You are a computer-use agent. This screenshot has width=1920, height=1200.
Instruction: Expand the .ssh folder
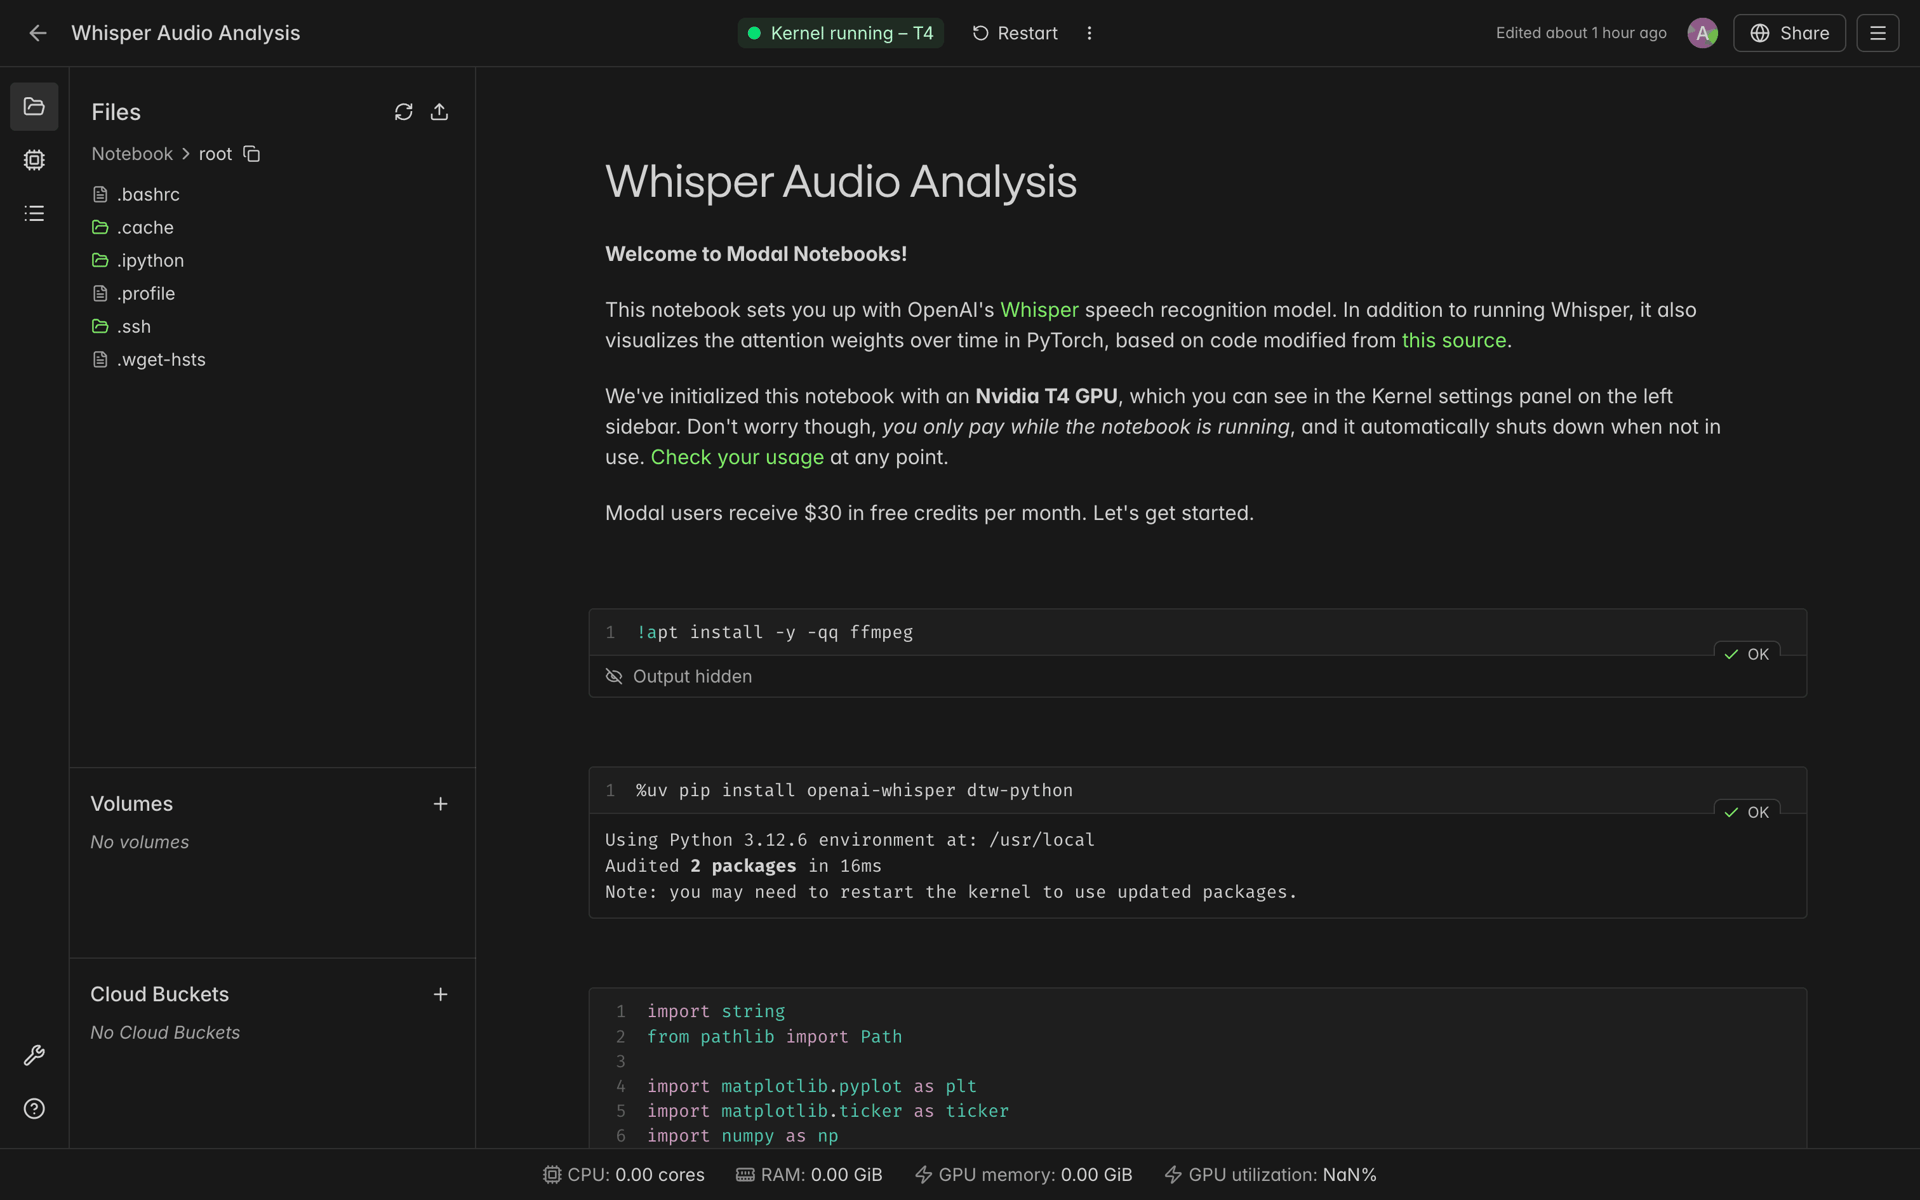point(122,326)
